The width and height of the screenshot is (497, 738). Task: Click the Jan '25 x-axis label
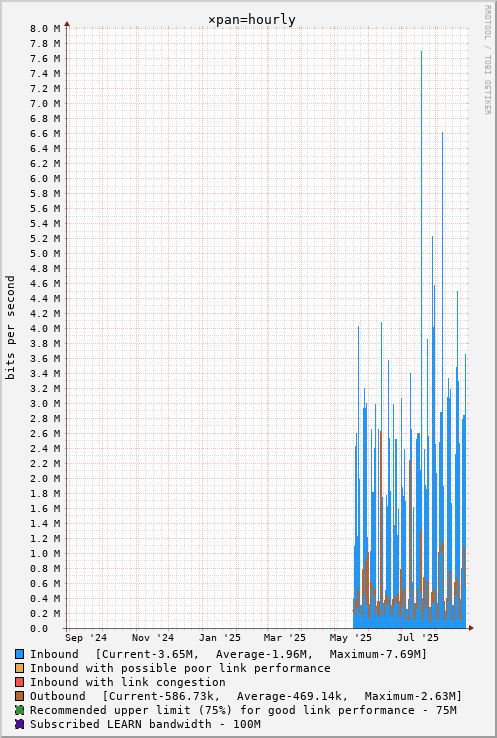(219, 638)
